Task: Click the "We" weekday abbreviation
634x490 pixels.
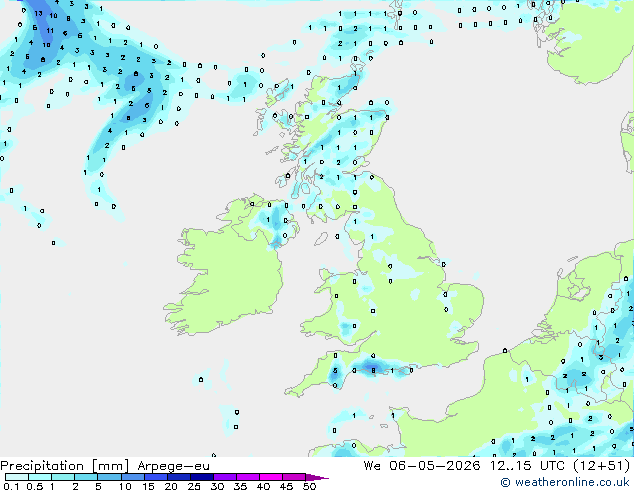Action: tap(372, 466)
